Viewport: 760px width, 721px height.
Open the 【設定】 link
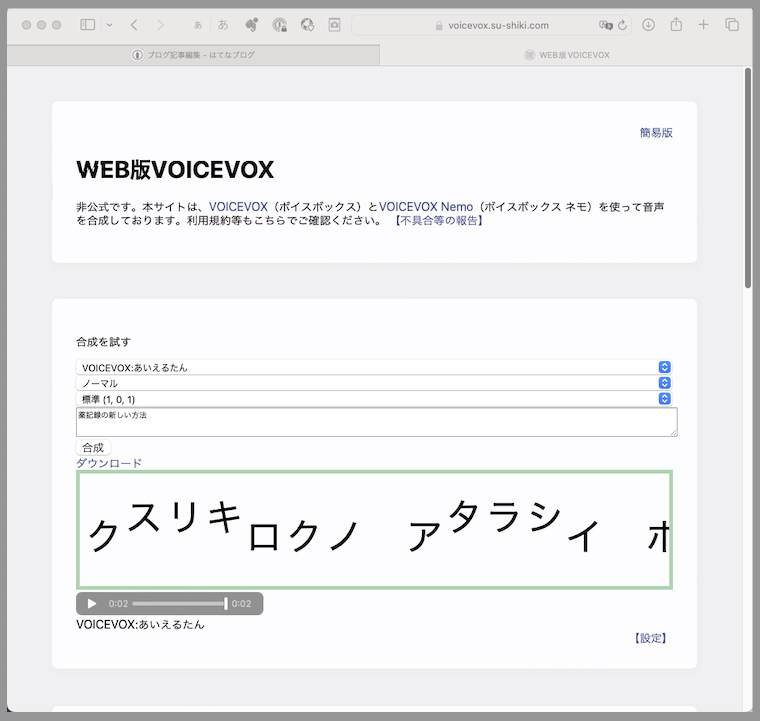[x=651, y=638]
